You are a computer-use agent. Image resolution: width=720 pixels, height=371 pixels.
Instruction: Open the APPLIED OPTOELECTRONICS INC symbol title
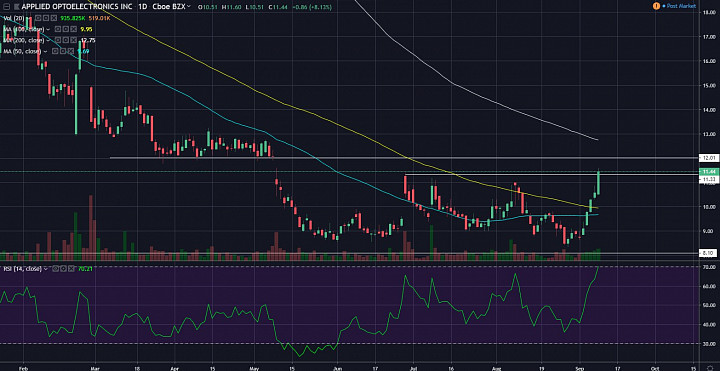click(77, 6)
